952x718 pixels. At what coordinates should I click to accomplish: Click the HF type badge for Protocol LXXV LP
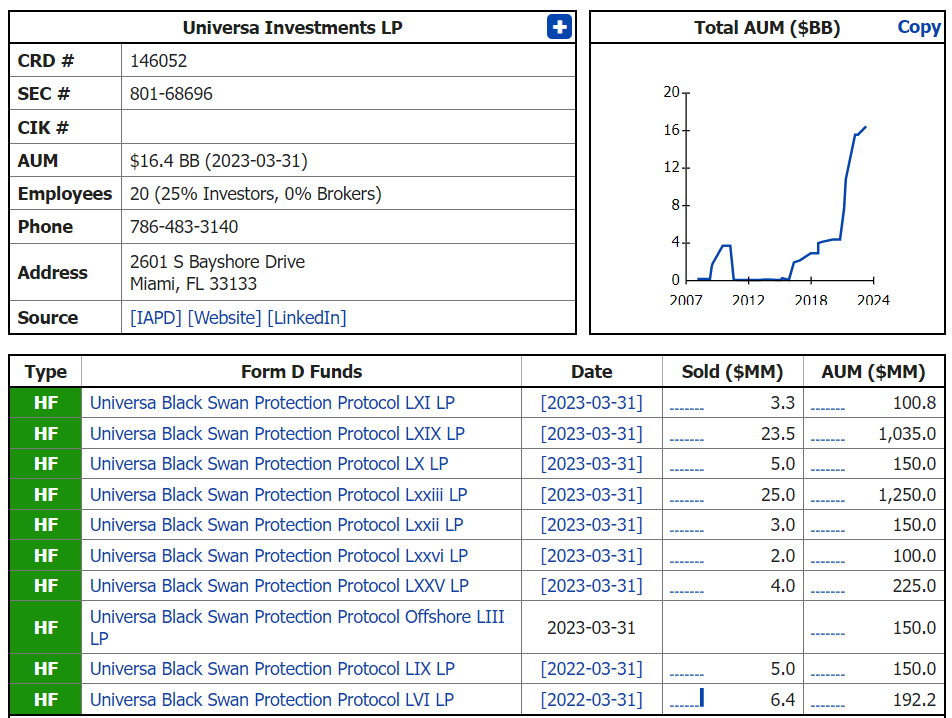(x=46, y=586)
